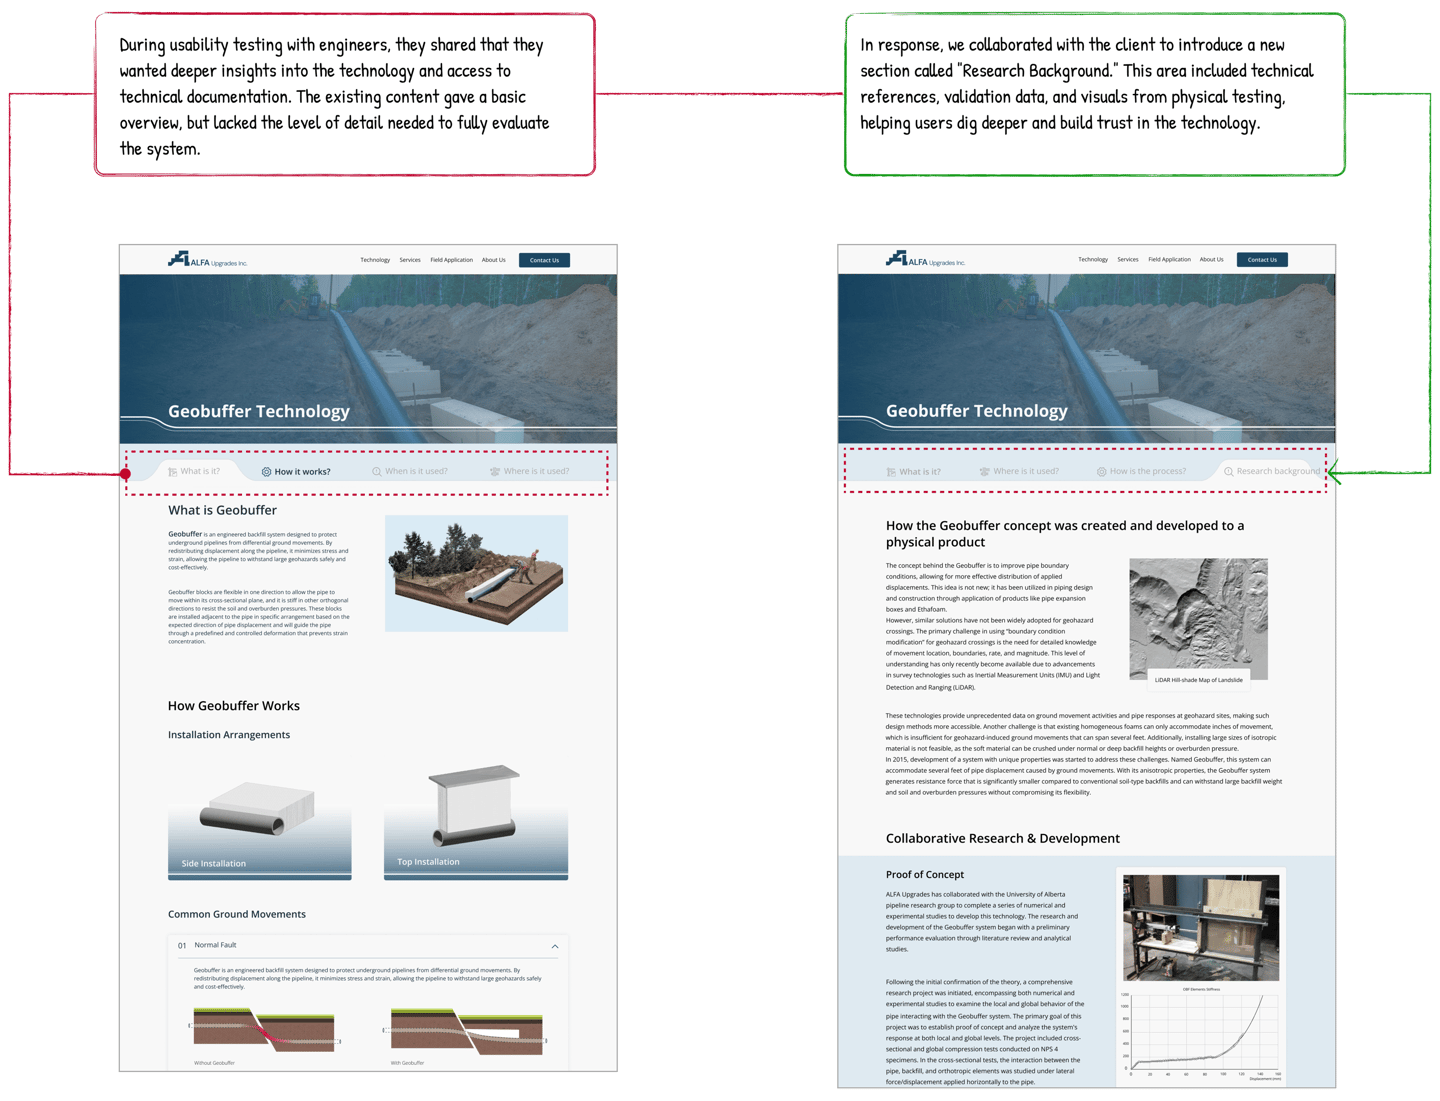
Task: Click the 'How Geobuffer Works' heading
Action: [x=234, y=706]
